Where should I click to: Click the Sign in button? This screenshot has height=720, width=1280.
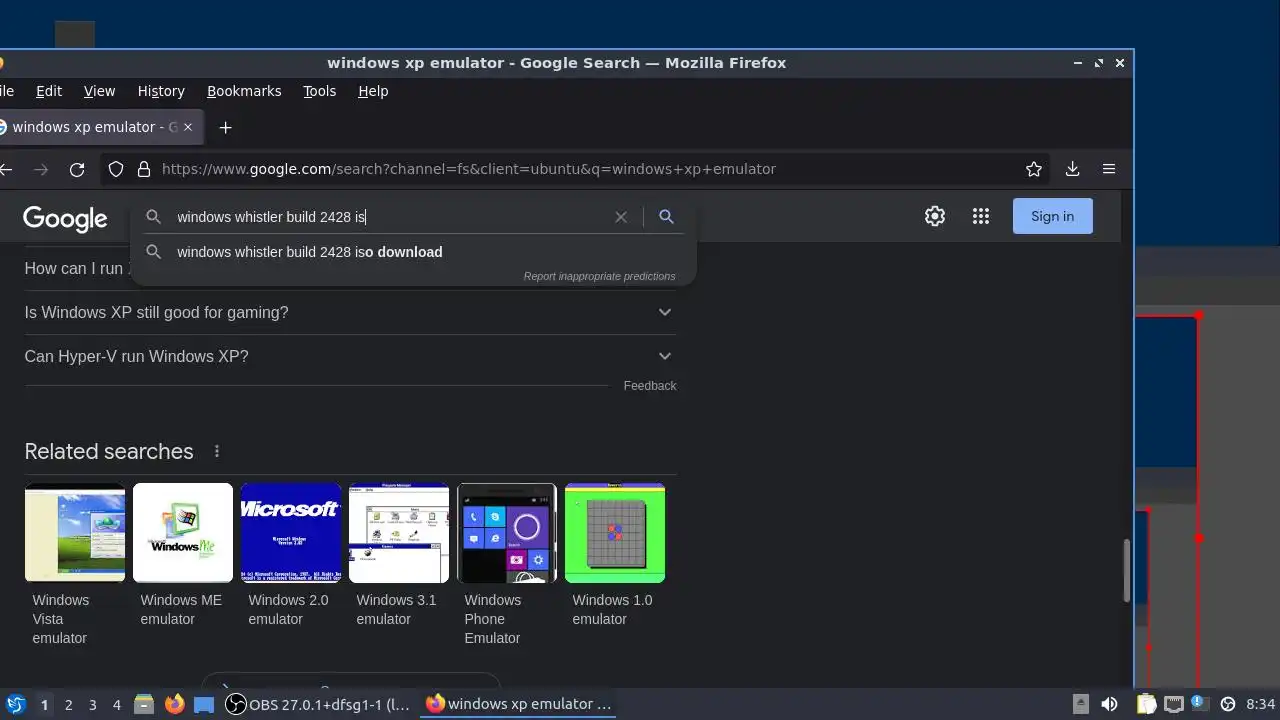1052,216
